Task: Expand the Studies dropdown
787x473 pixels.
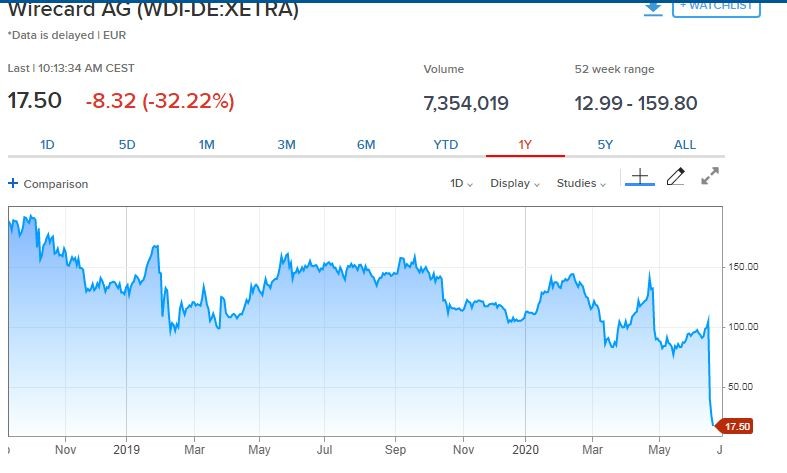Action: tap(580, 184)
